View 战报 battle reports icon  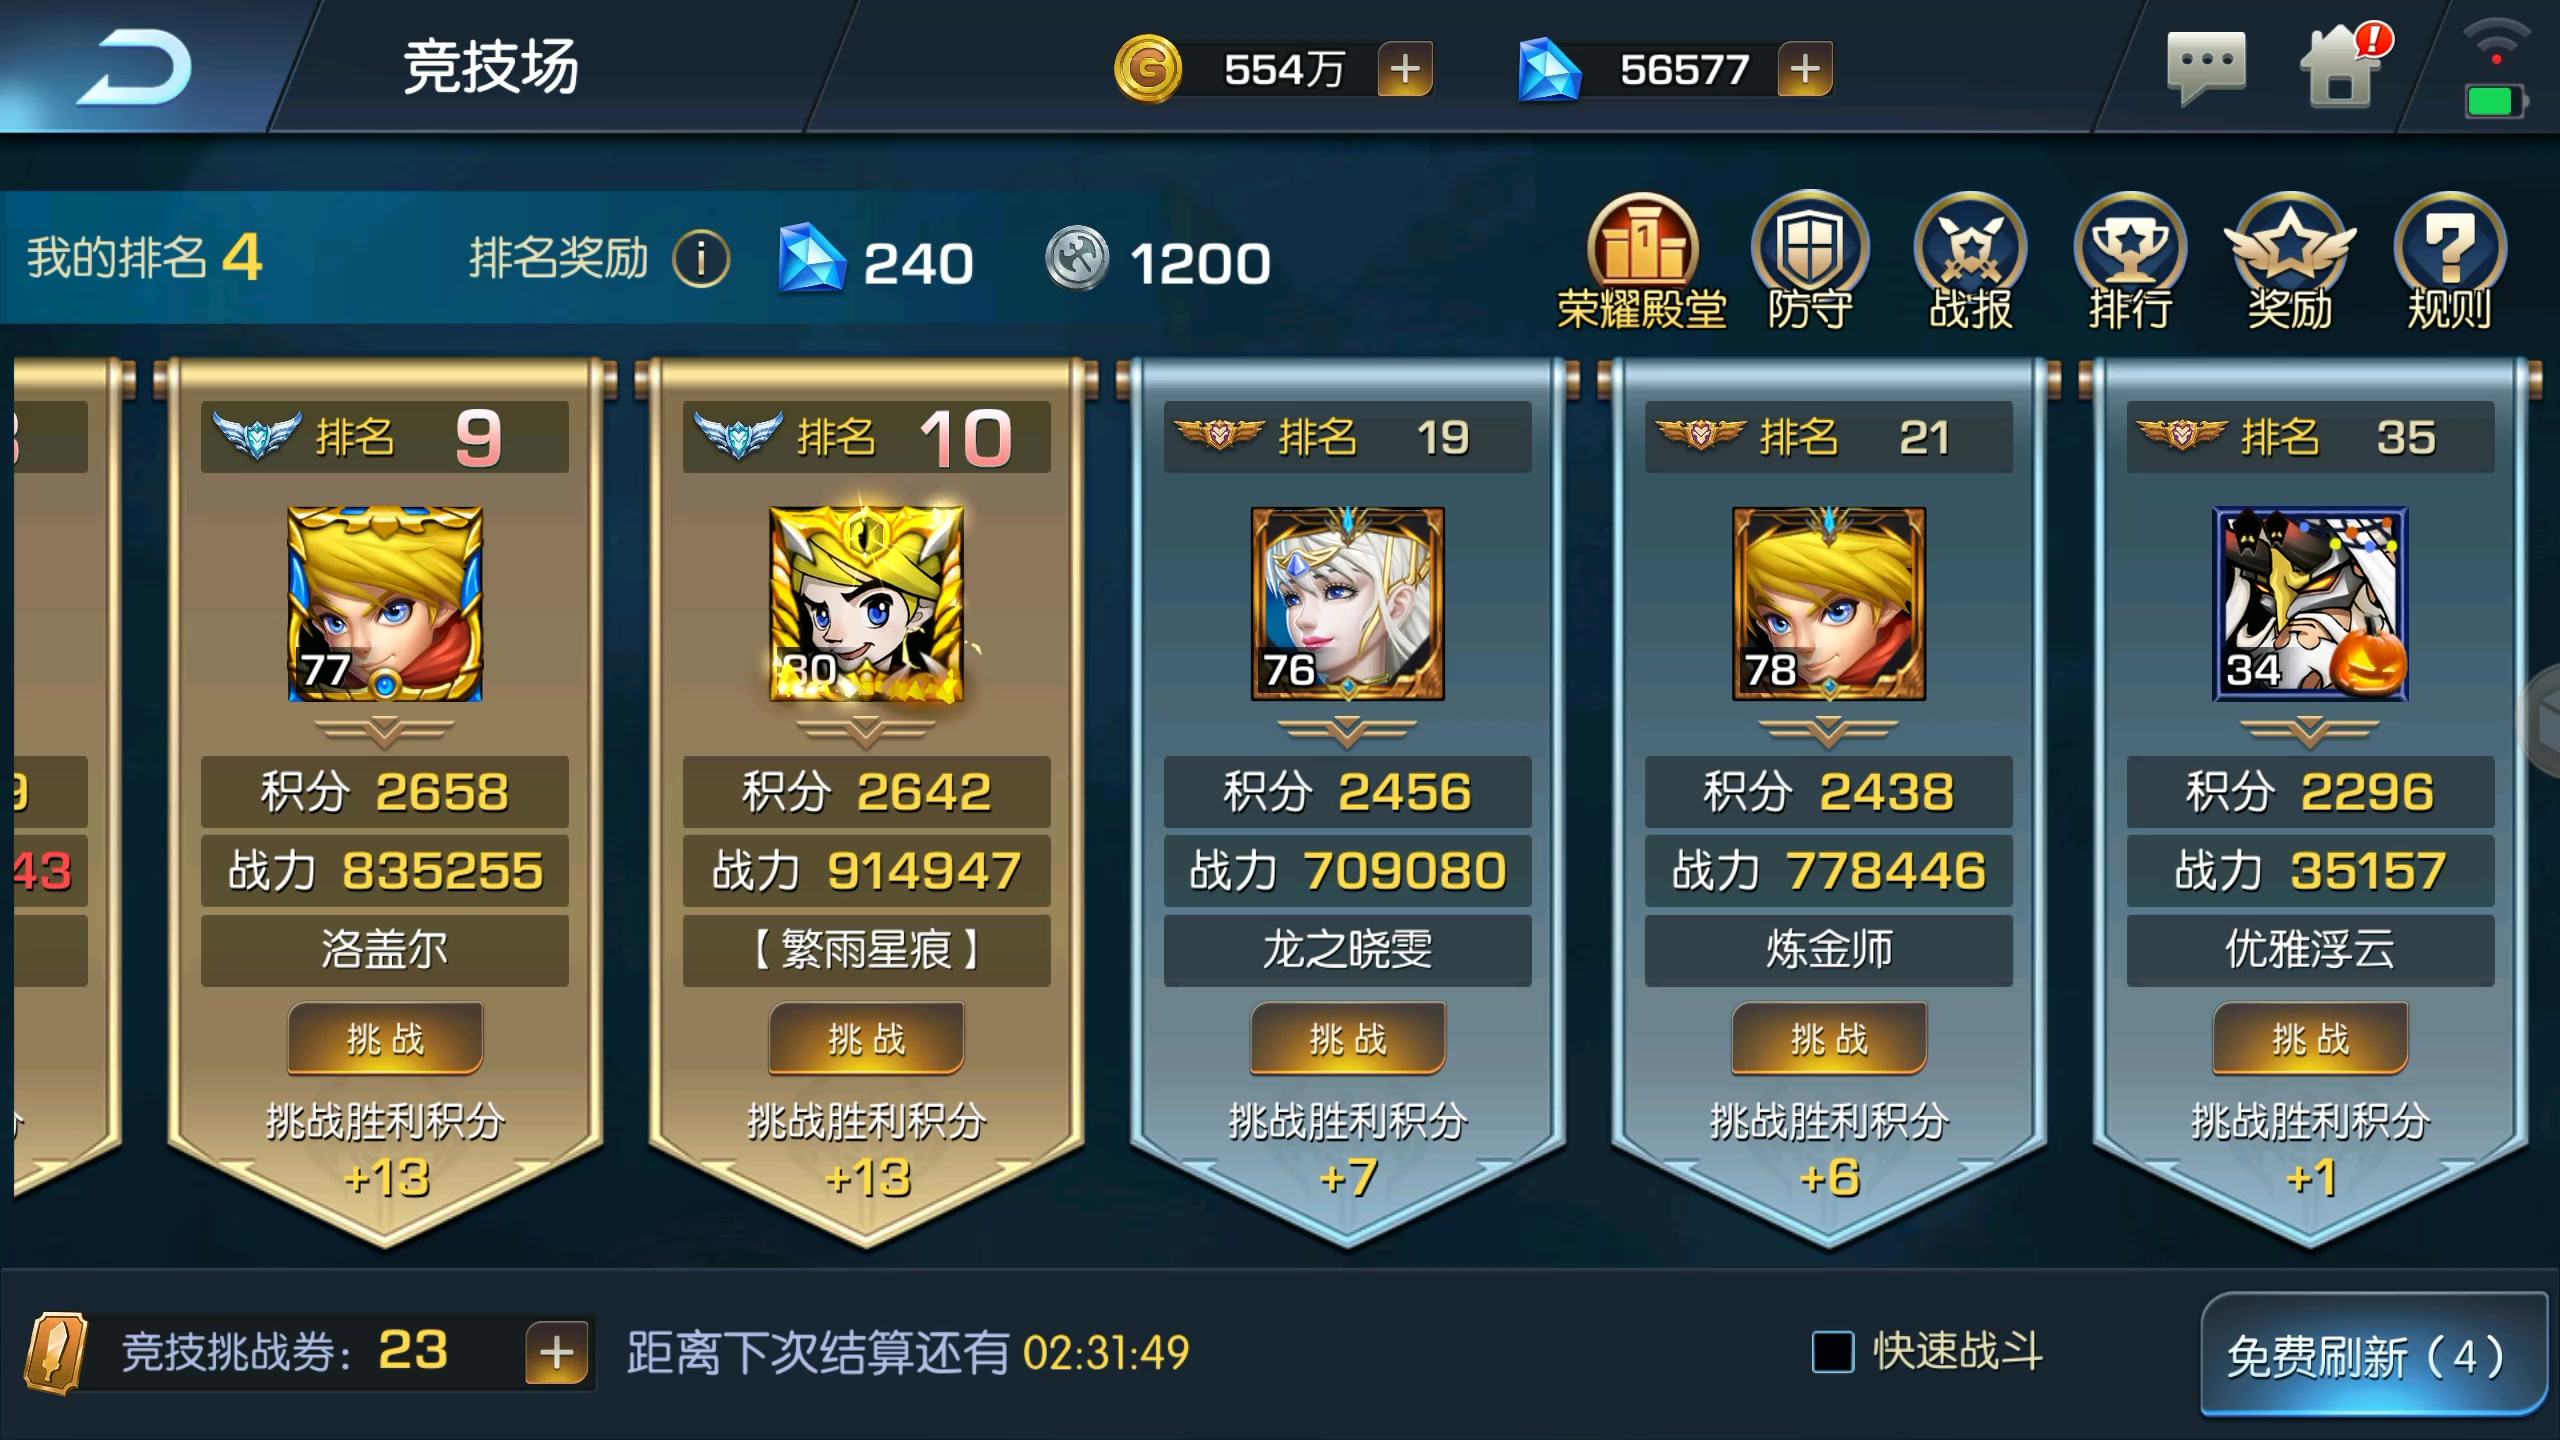coord(1970,262)
